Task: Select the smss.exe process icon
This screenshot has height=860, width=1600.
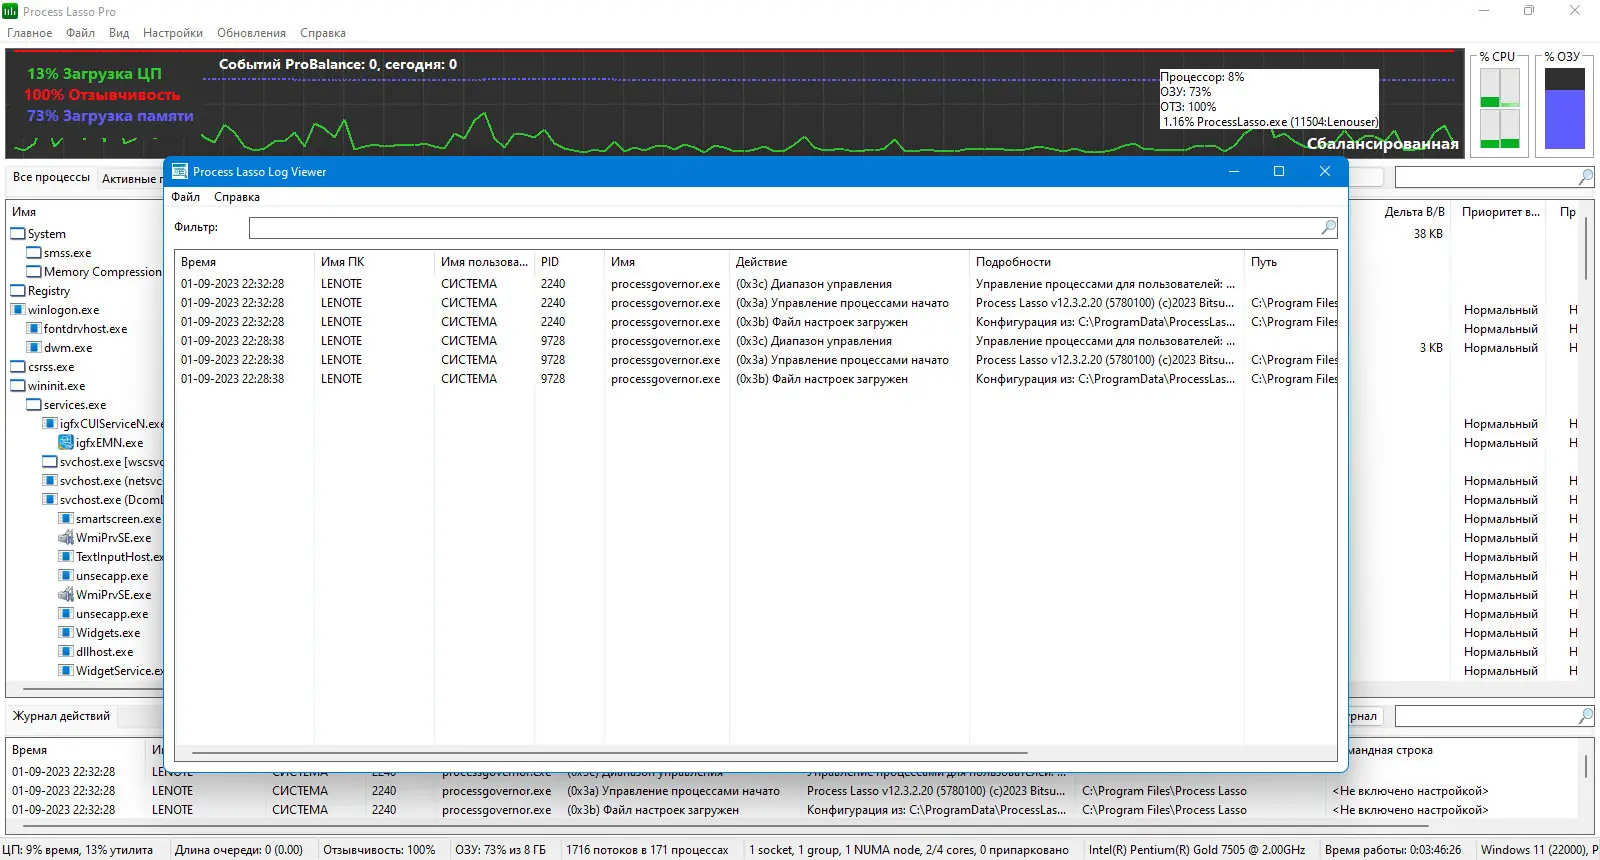Action: coord(34,253)
